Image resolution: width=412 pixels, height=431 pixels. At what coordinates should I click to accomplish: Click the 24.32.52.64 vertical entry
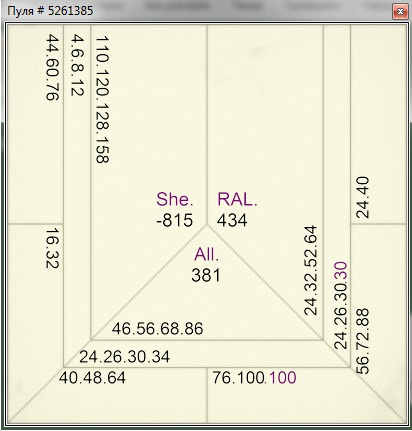pyautogui.click(x=310, y=270)
